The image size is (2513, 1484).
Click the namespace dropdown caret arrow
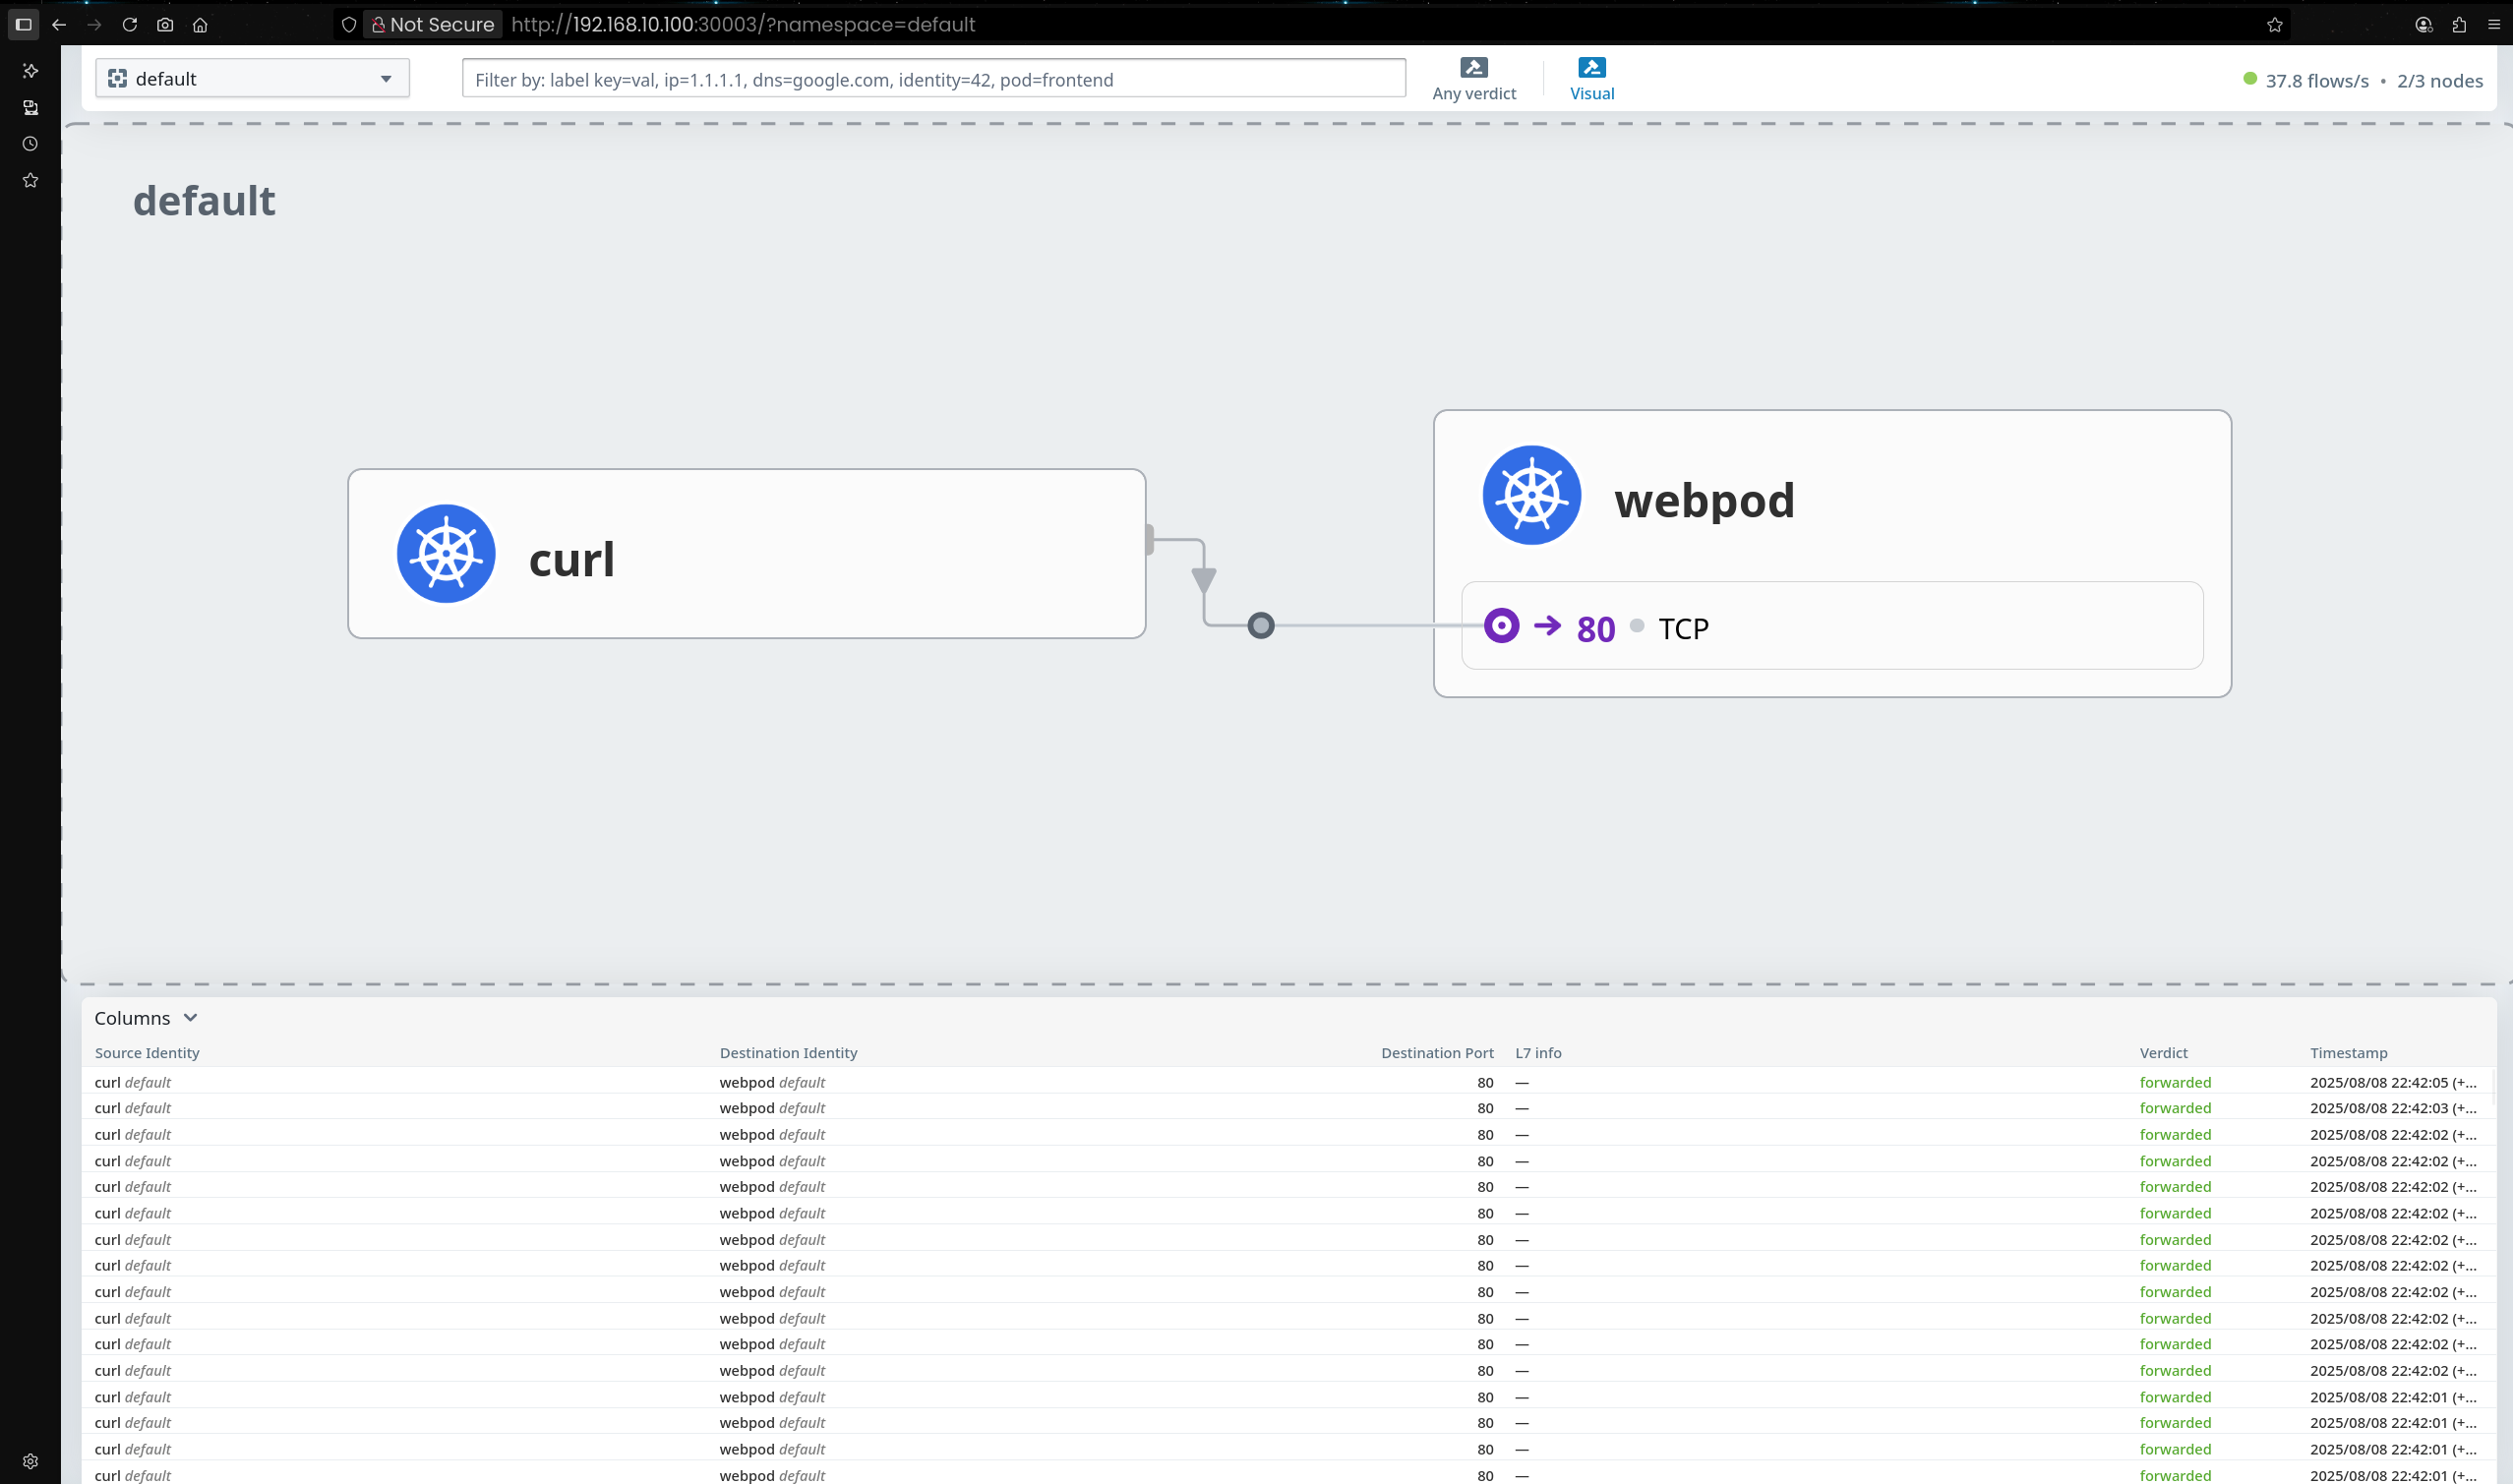tap(386, 79)
